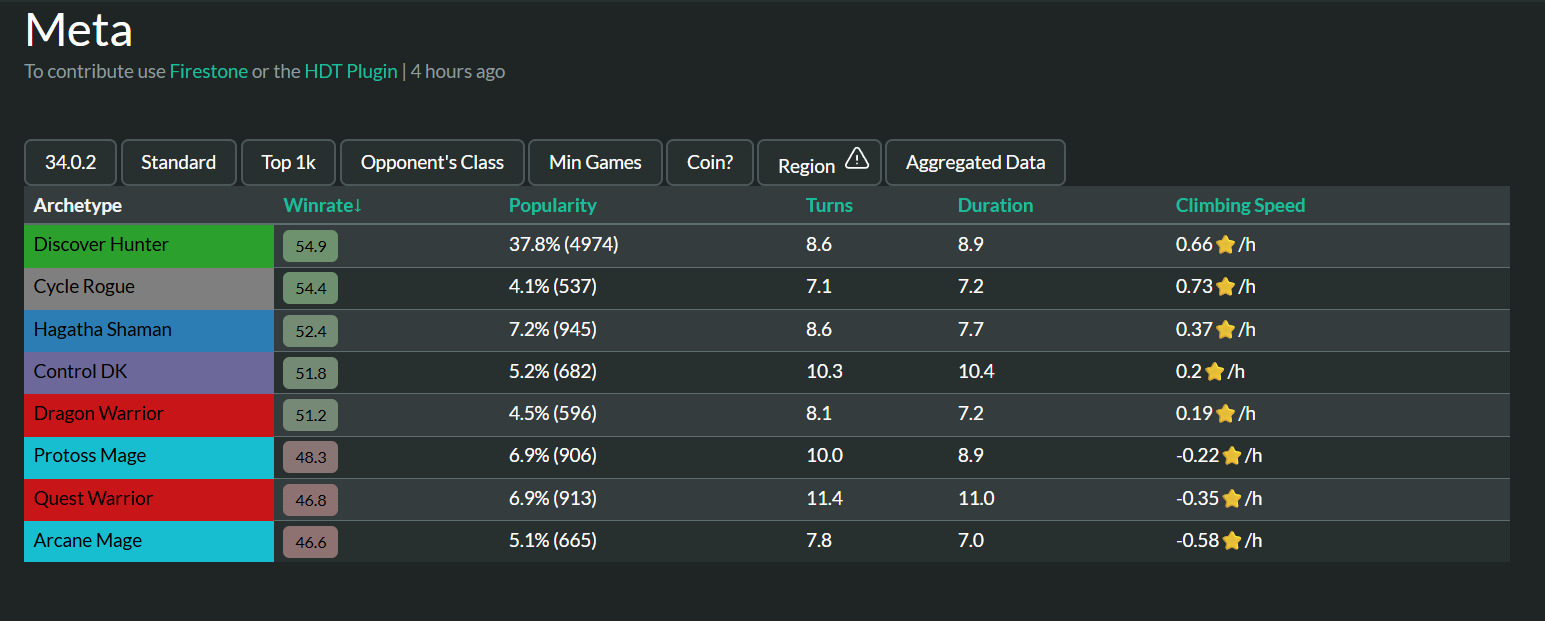Click the star icon in Cycle Rogue row

click(x=1225, y=287)
